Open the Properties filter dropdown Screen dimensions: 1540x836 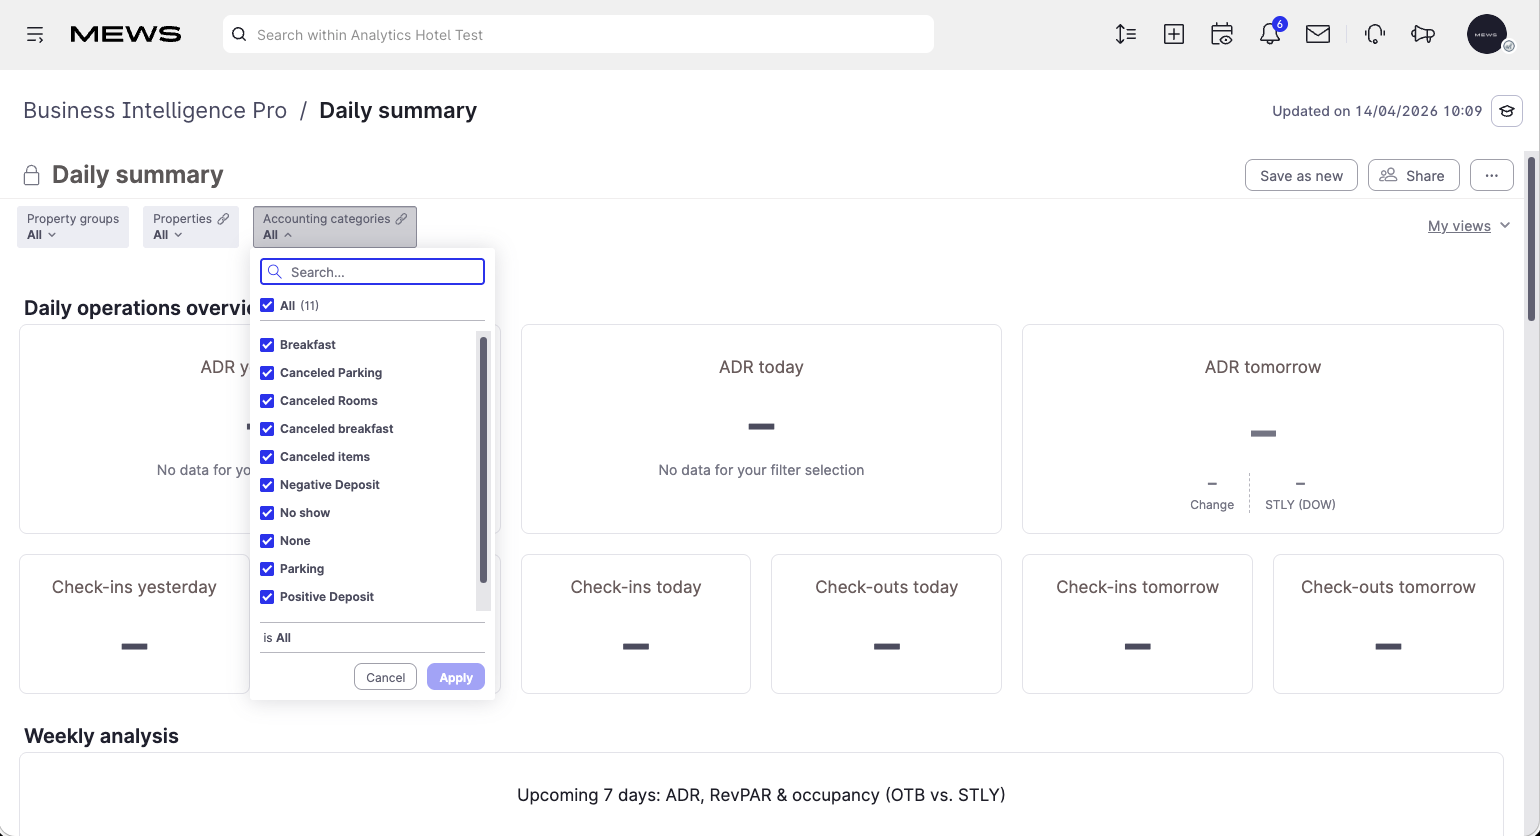191,227
